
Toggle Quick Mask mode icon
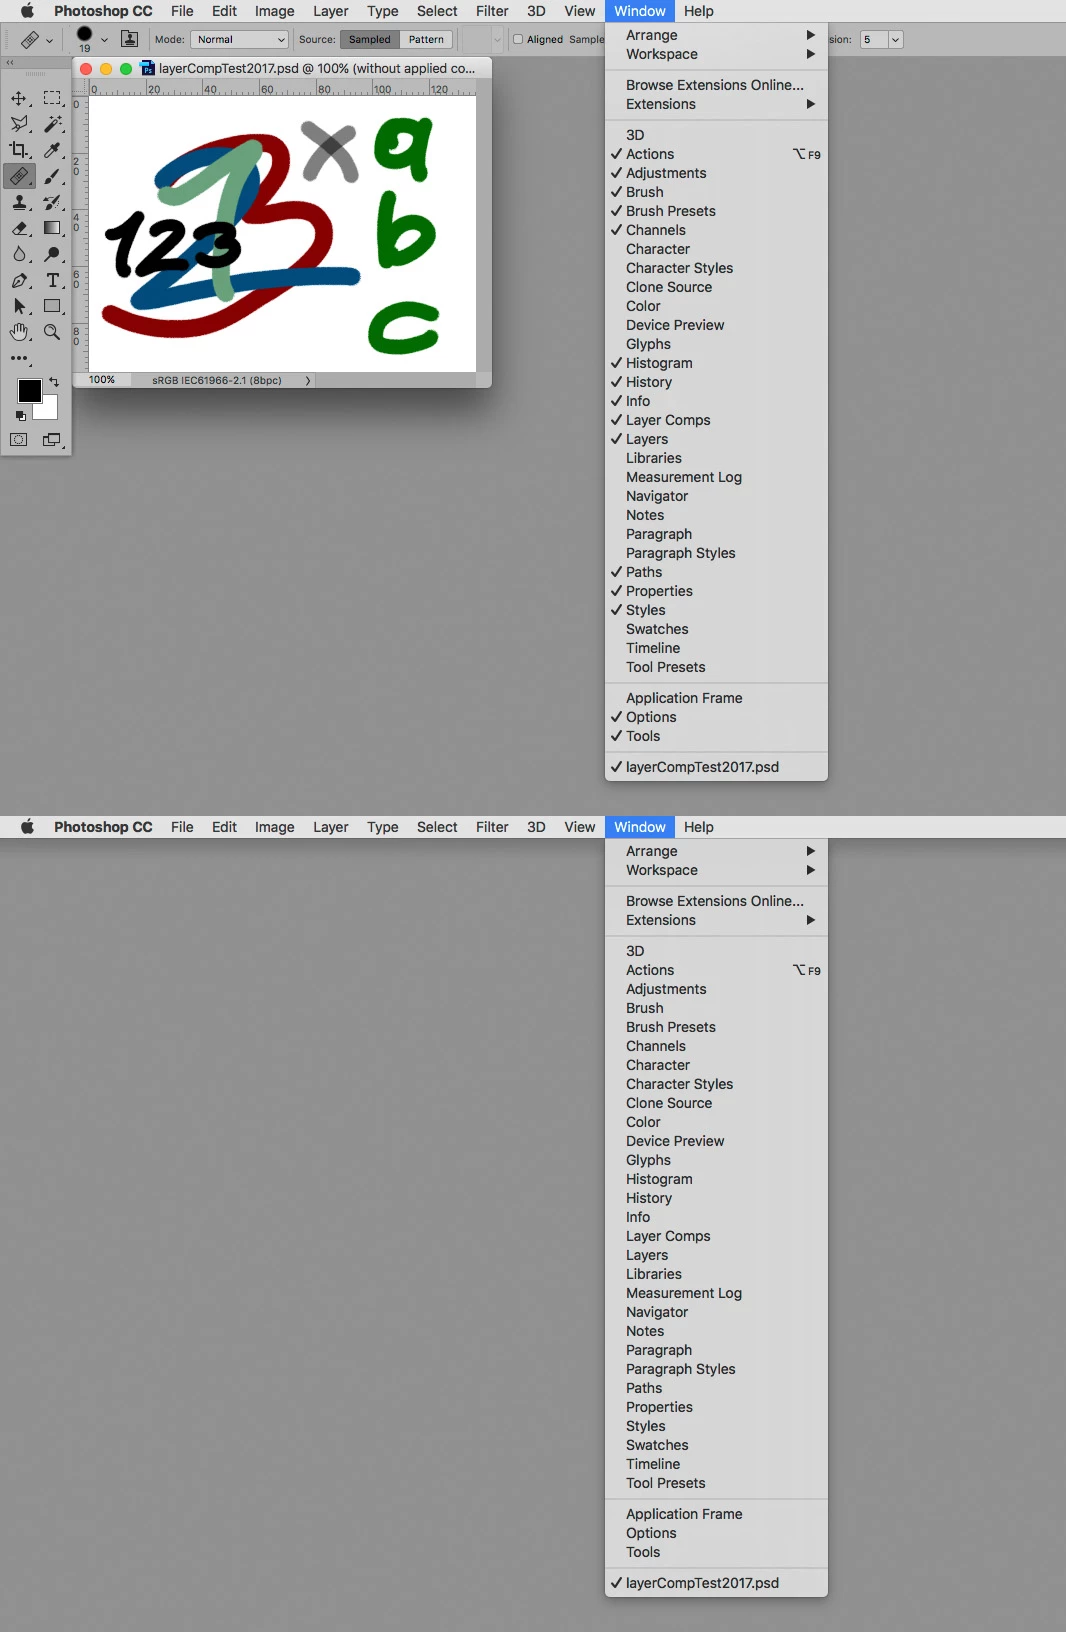19,440
